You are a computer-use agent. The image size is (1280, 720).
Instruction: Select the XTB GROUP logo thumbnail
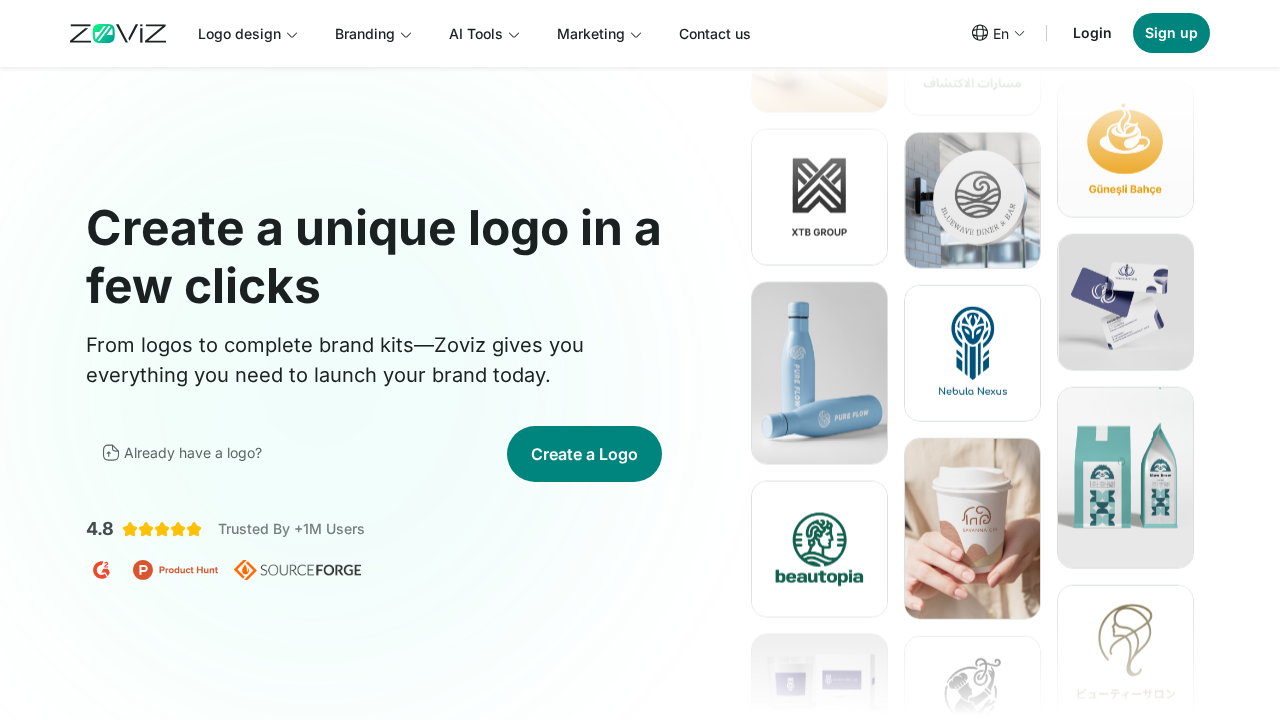(x=819, y=197)
